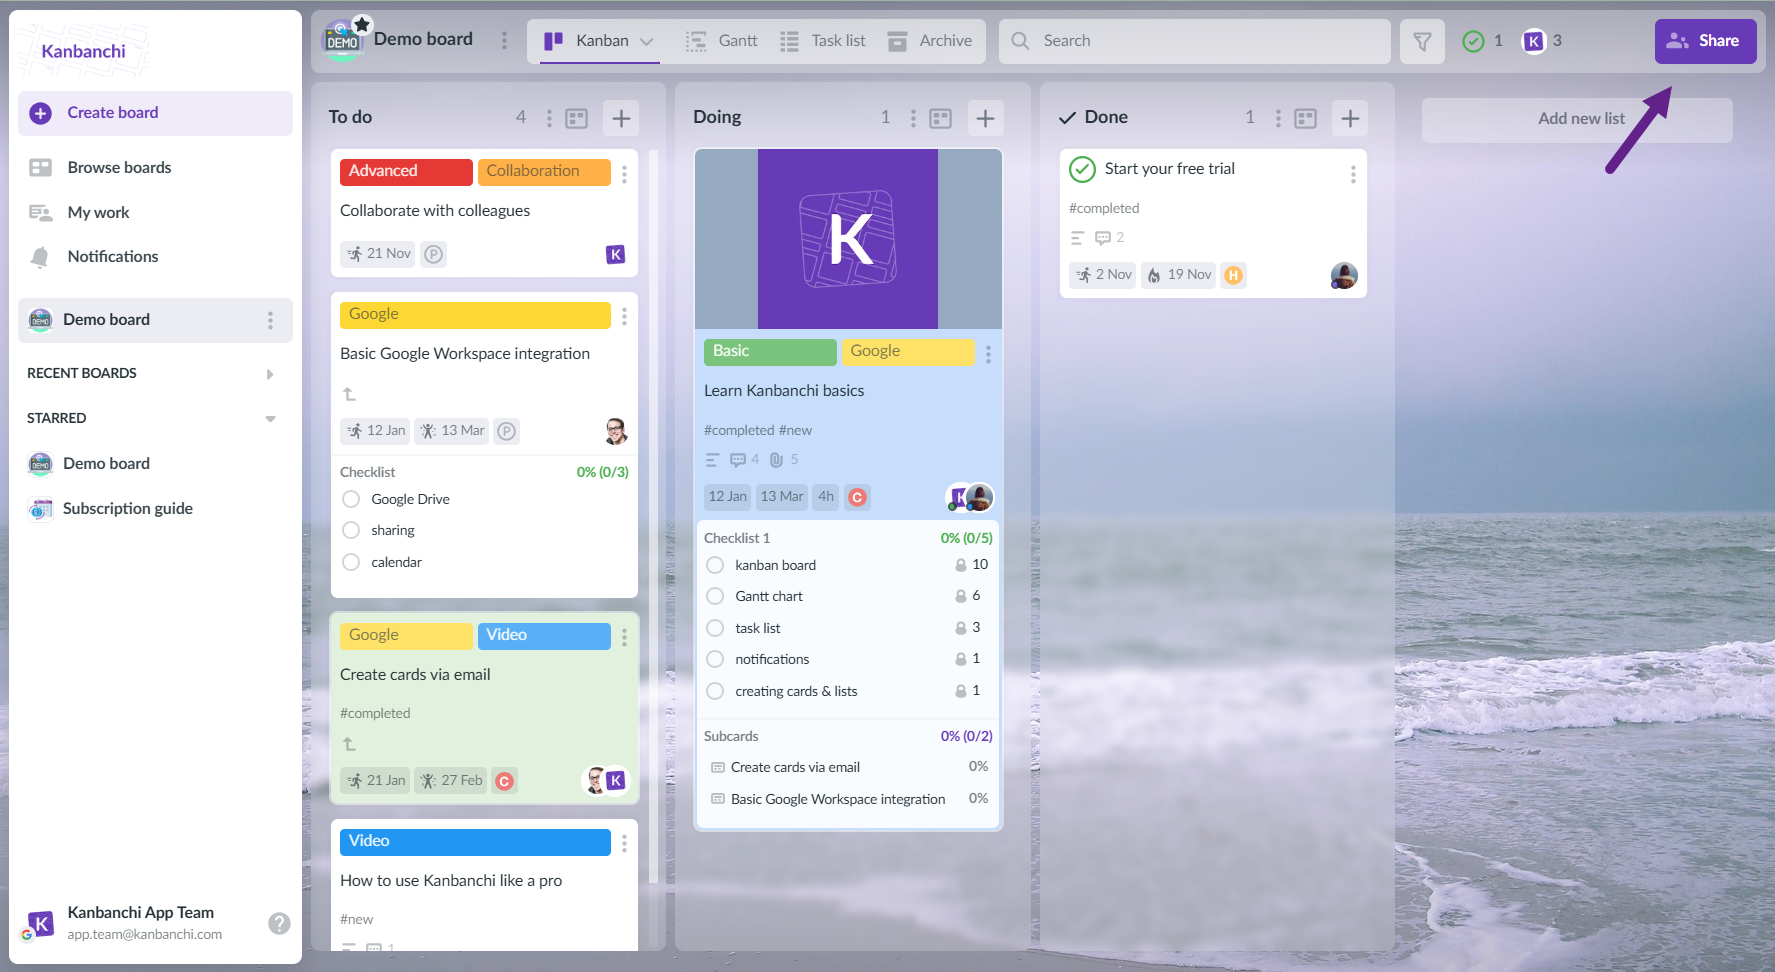Check task list checklist item
Screen dimensions: 1775x972
click(x=715, y=628)
